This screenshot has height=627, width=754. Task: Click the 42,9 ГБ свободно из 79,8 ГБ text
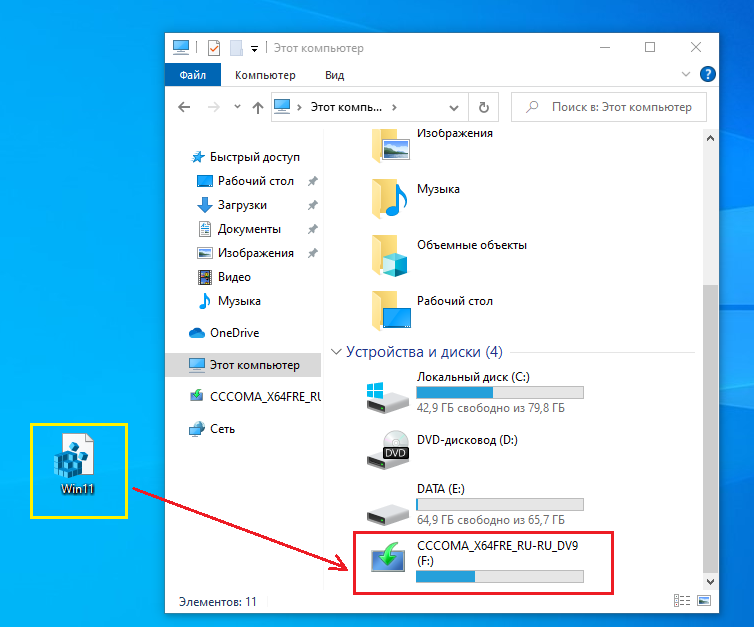point(490,408)
